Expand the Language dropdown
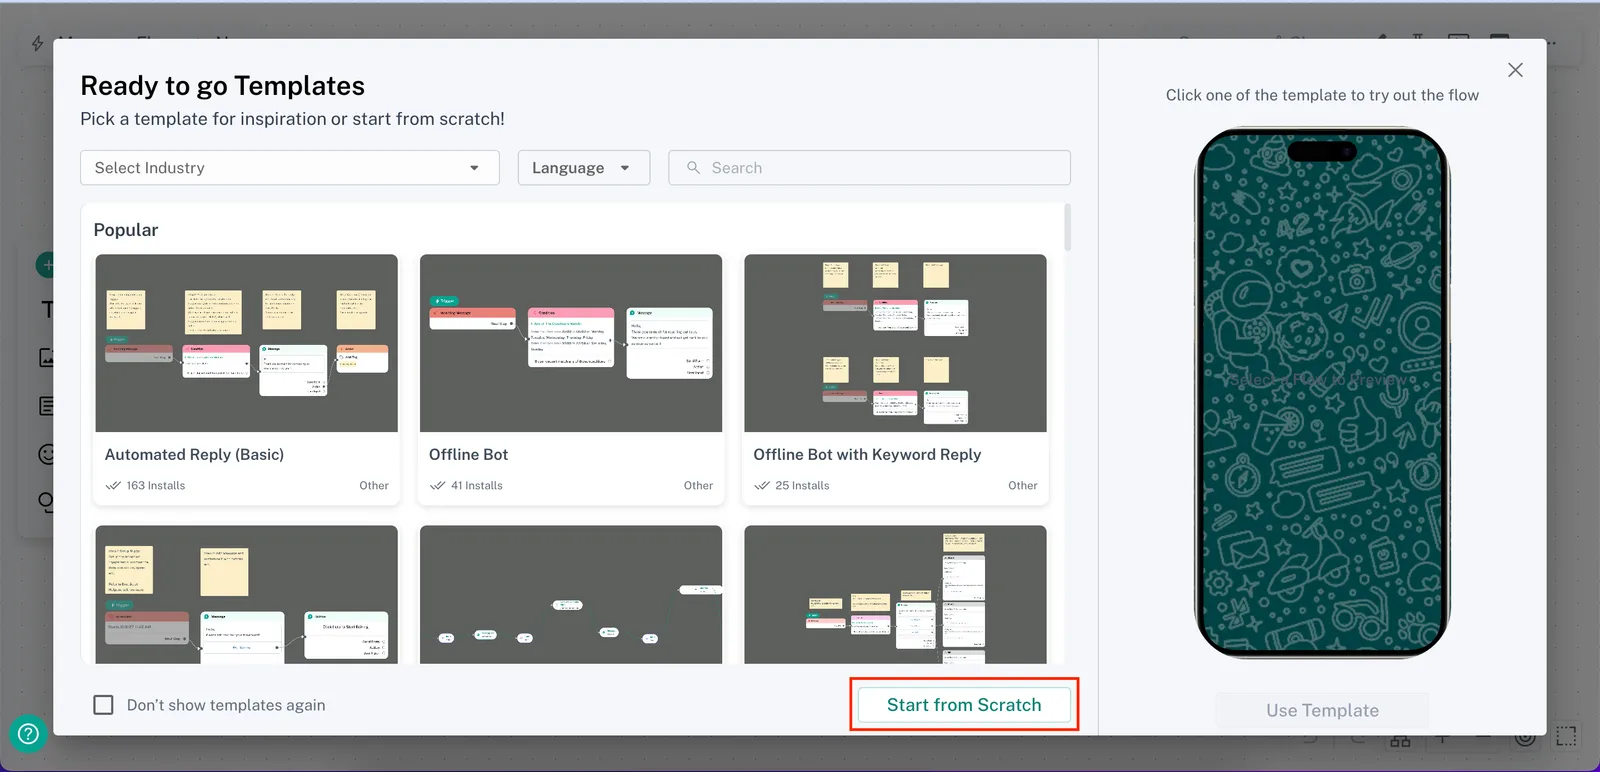The height and width of the screenshot is (772, 1600). pos(583,168)
